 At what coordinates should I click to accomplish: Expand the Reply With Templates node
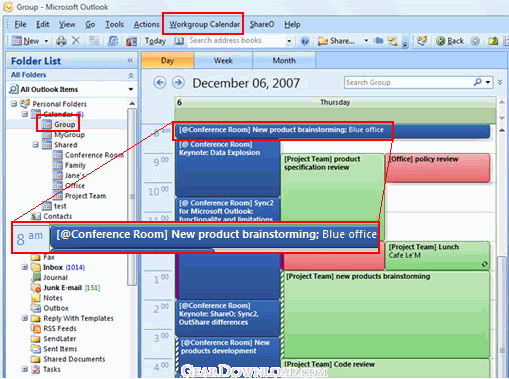tap(25, 318)
